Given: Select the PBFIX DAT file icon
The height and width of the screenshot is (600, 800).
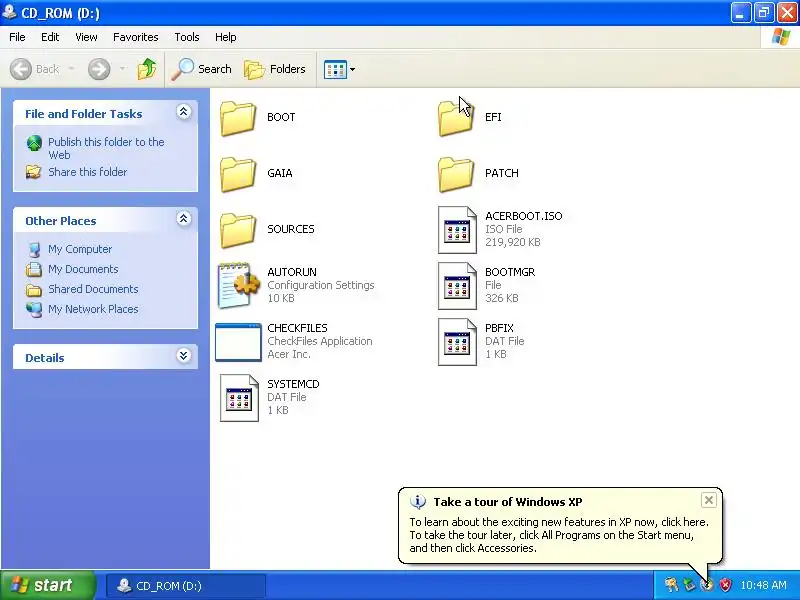Looking at the screenshot, I should [457, 342].
